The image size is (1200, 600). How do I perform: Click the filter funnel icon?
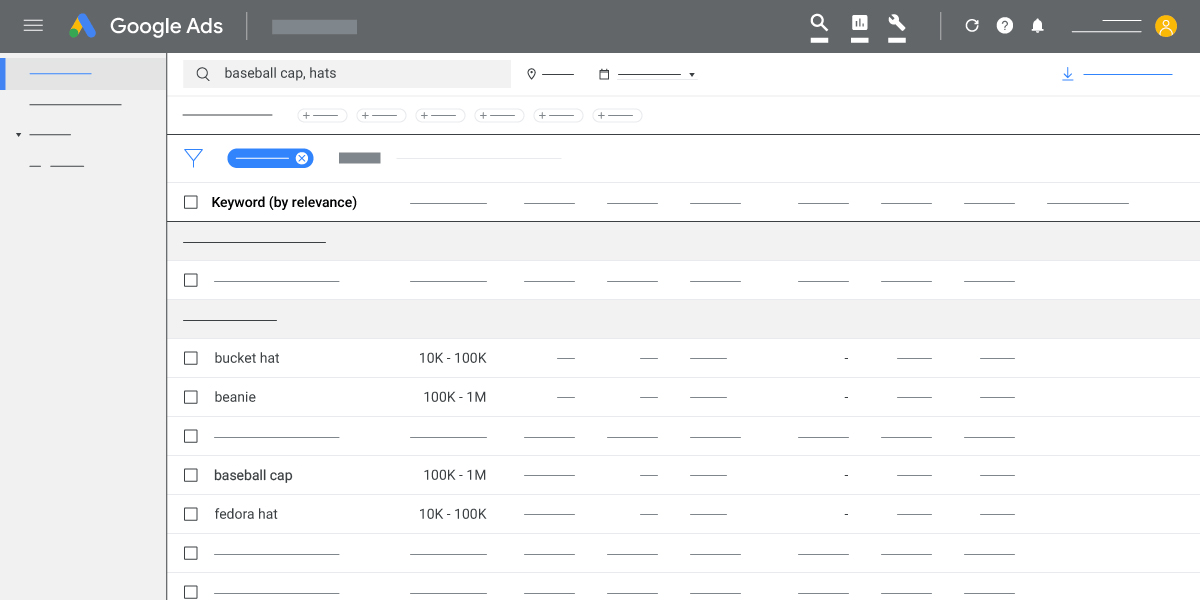pos(193,157)
